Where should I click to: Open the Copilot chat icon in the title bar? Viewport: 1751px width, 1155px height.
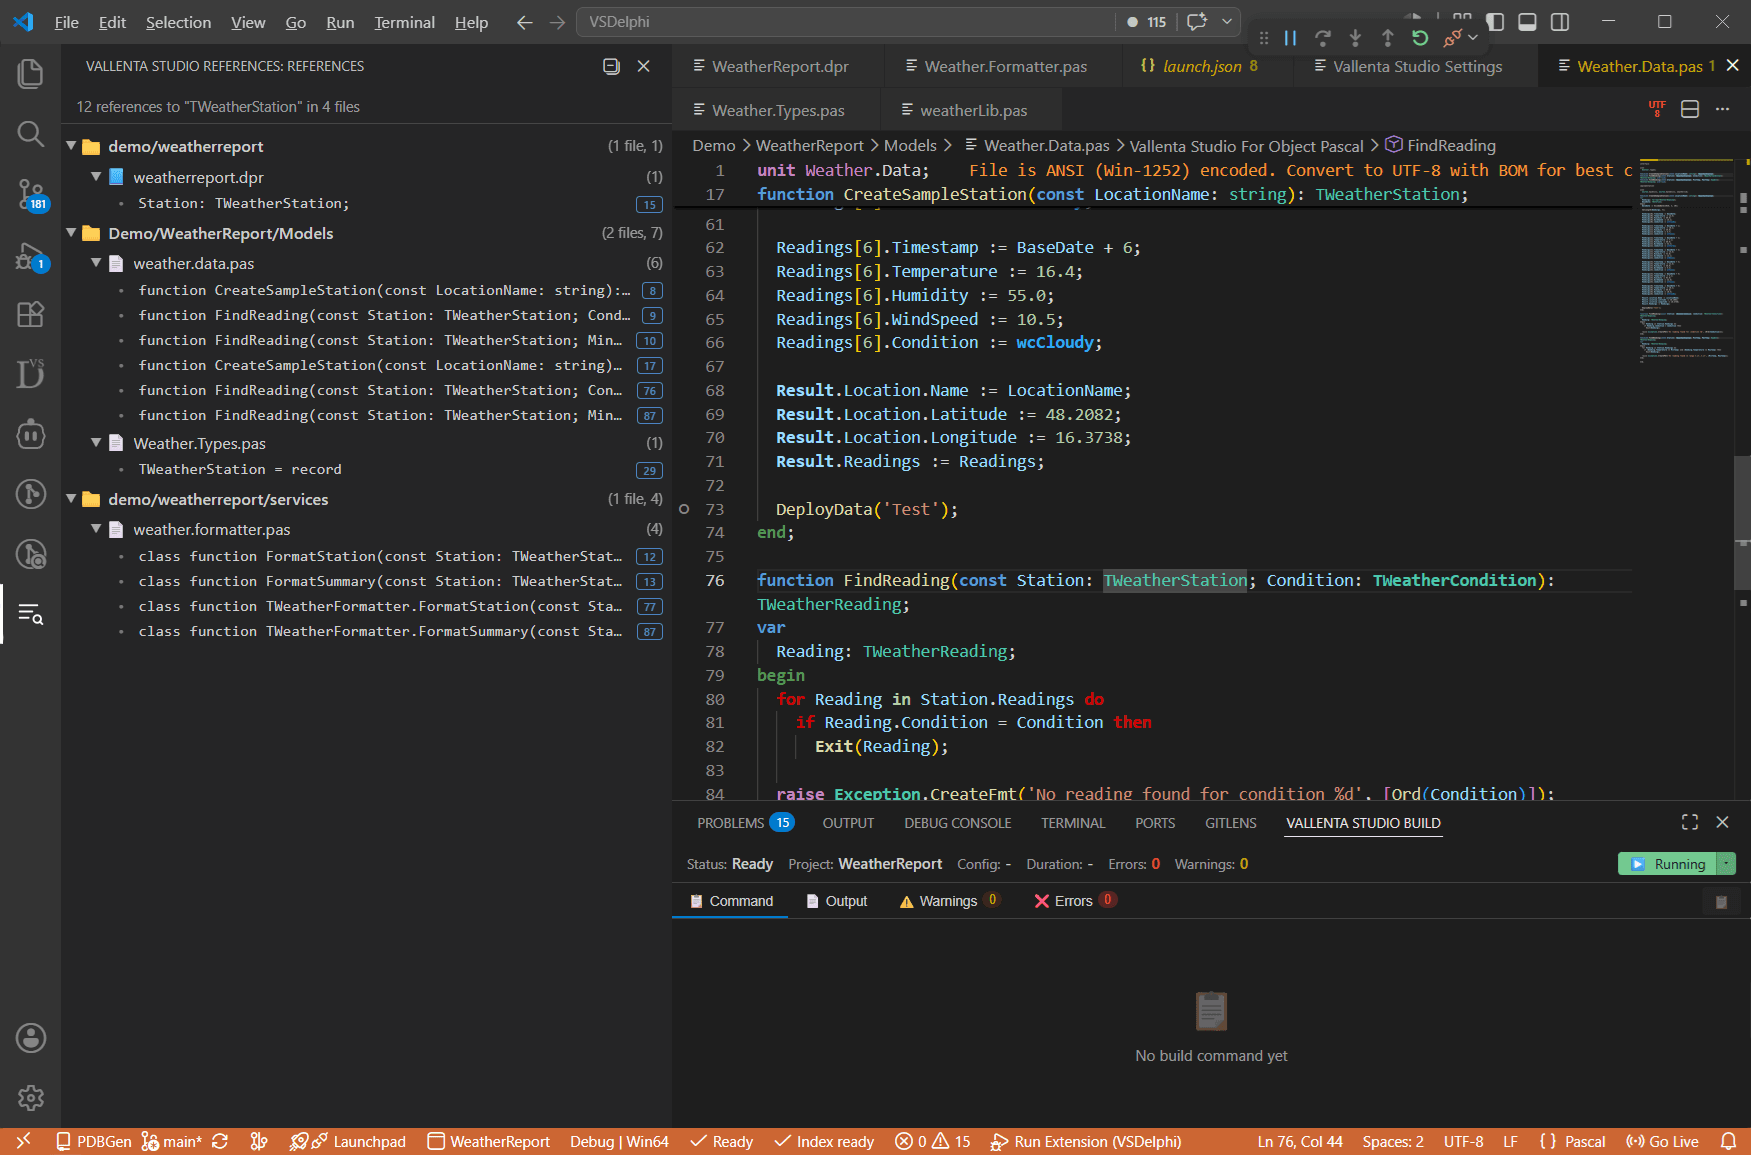coord(1197,21)
